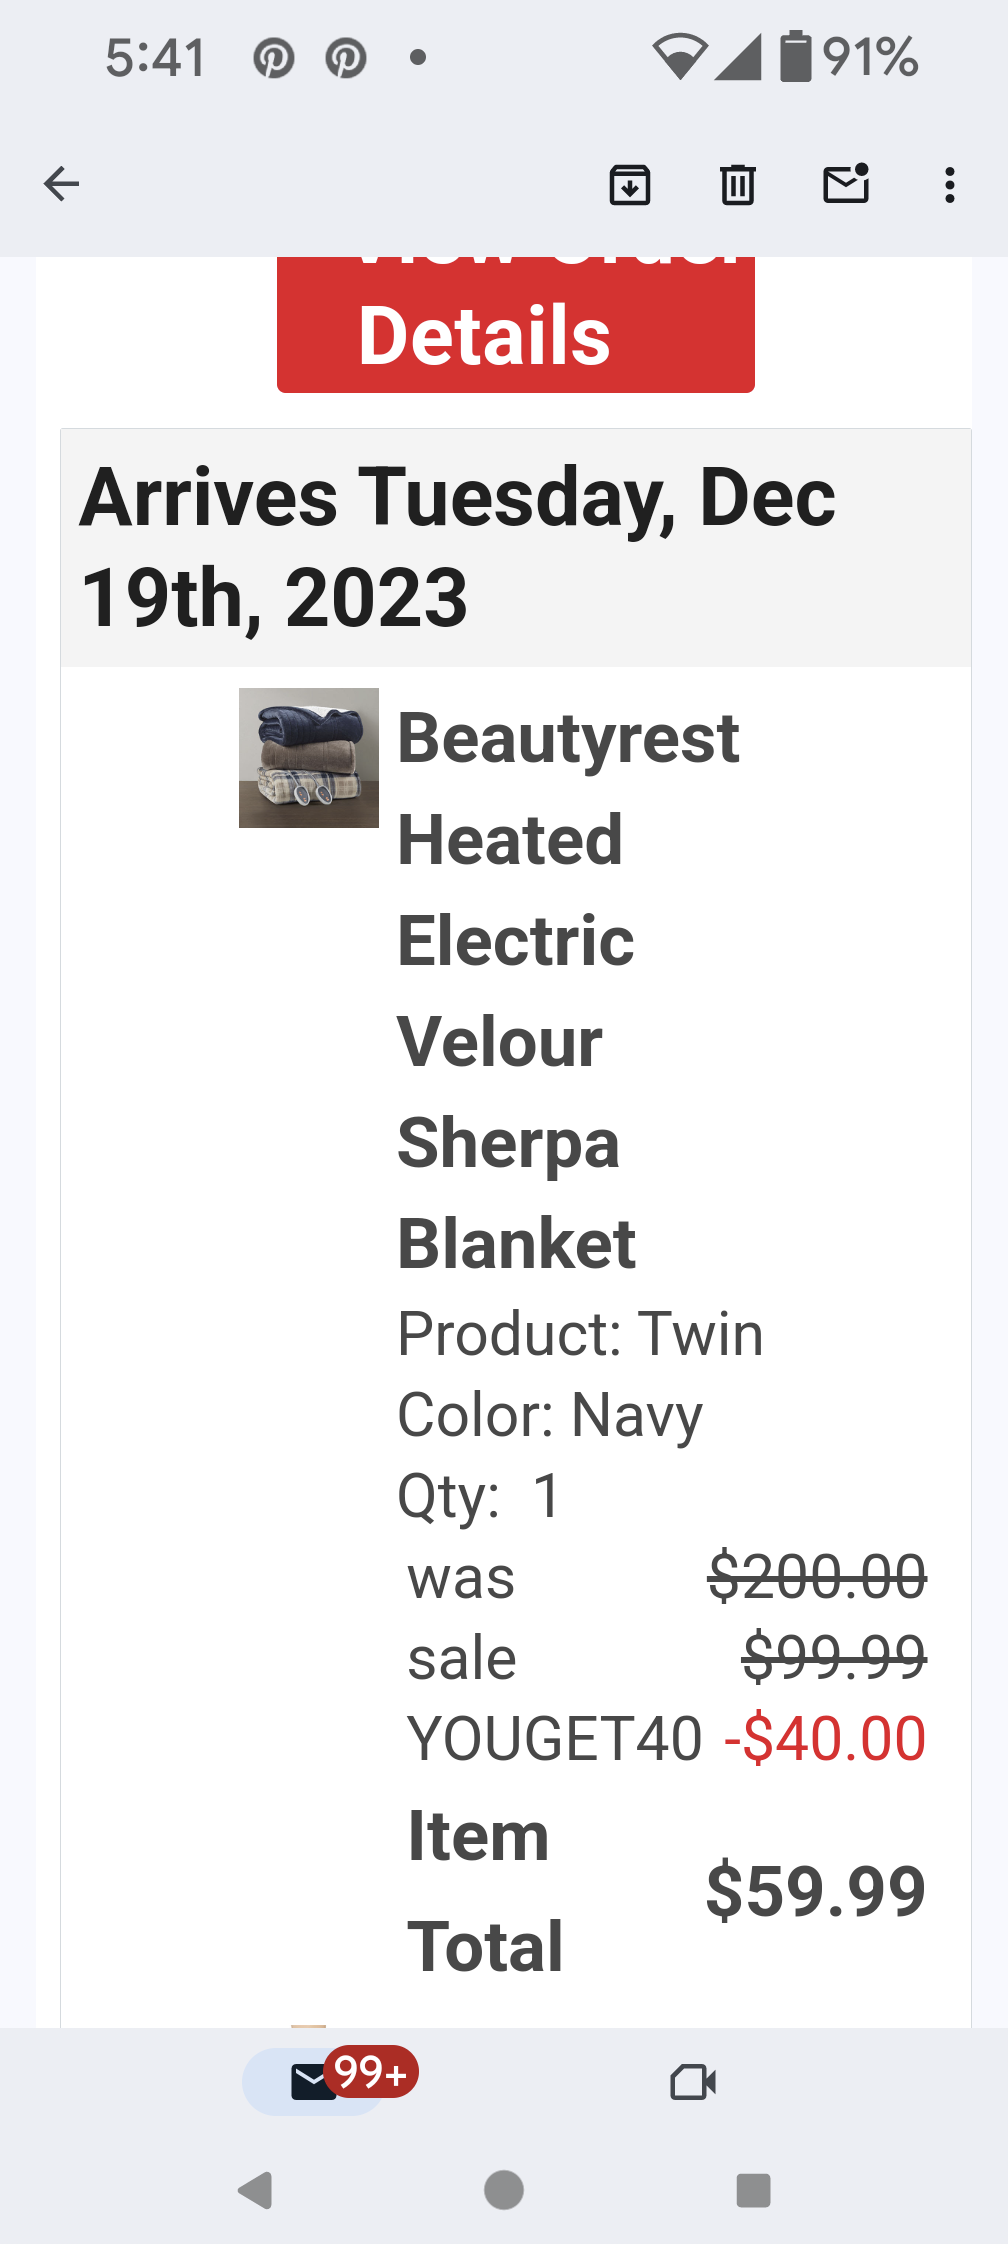Image resolution: width=1008 pixels, height=2244 pixels.
Task: Tap the Android back navigation button
Action: pyautogui.click(x=256, y=2190)
